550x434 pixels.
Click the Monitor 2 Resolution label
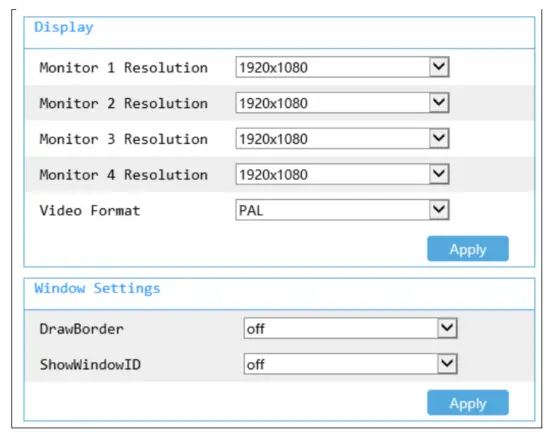(123, 103)
